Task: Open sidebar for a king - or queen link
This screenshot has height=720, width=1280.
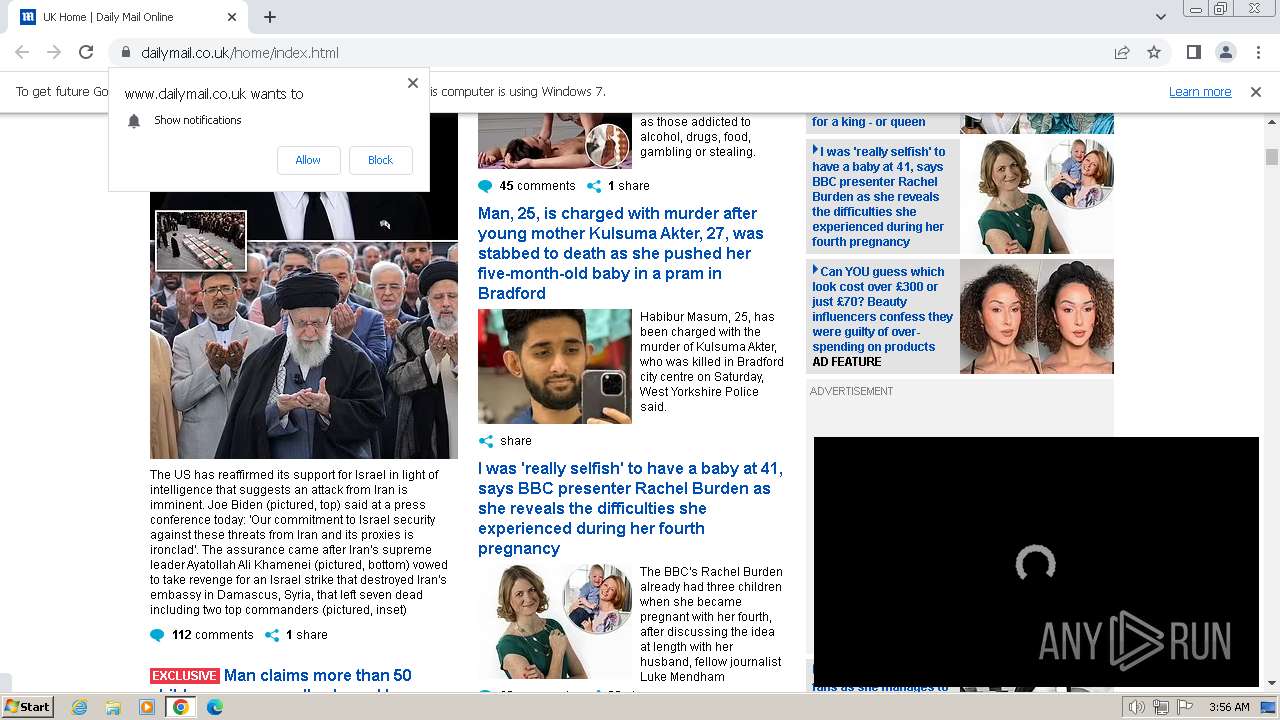Action: (869, 122)
